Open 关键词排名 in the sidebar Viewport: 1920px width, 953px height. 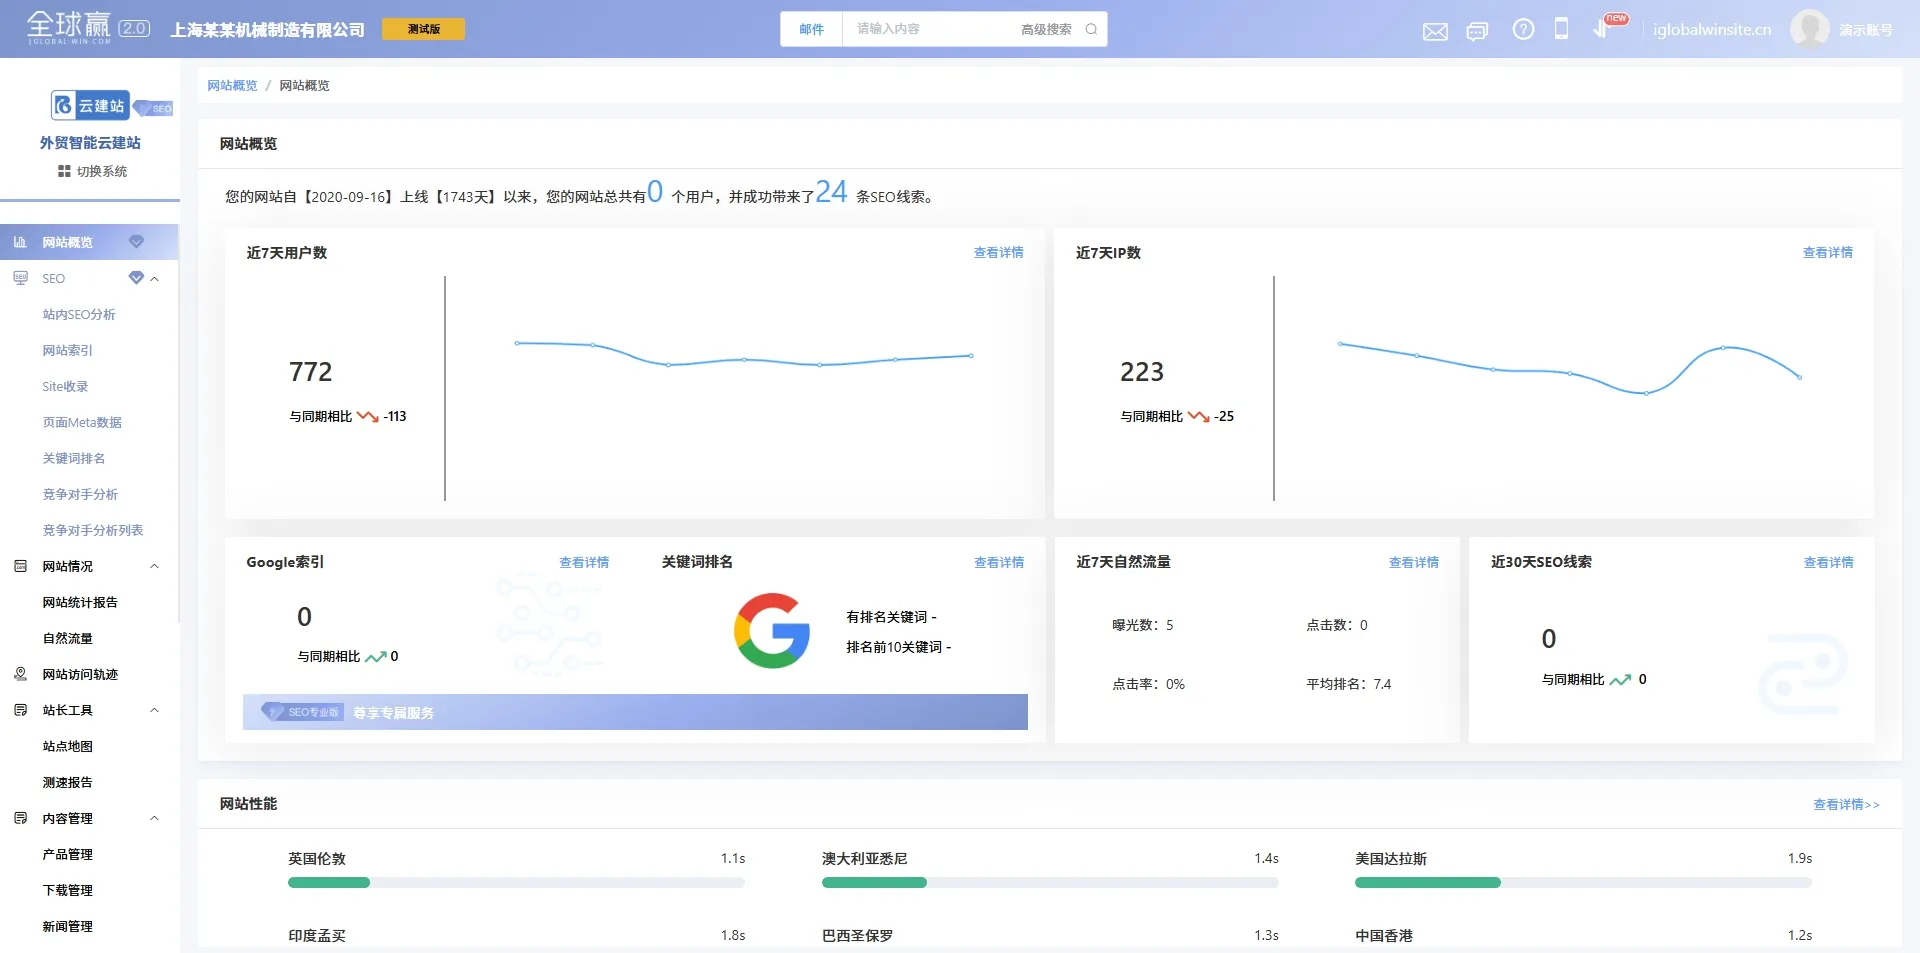(x=74, y=459)
